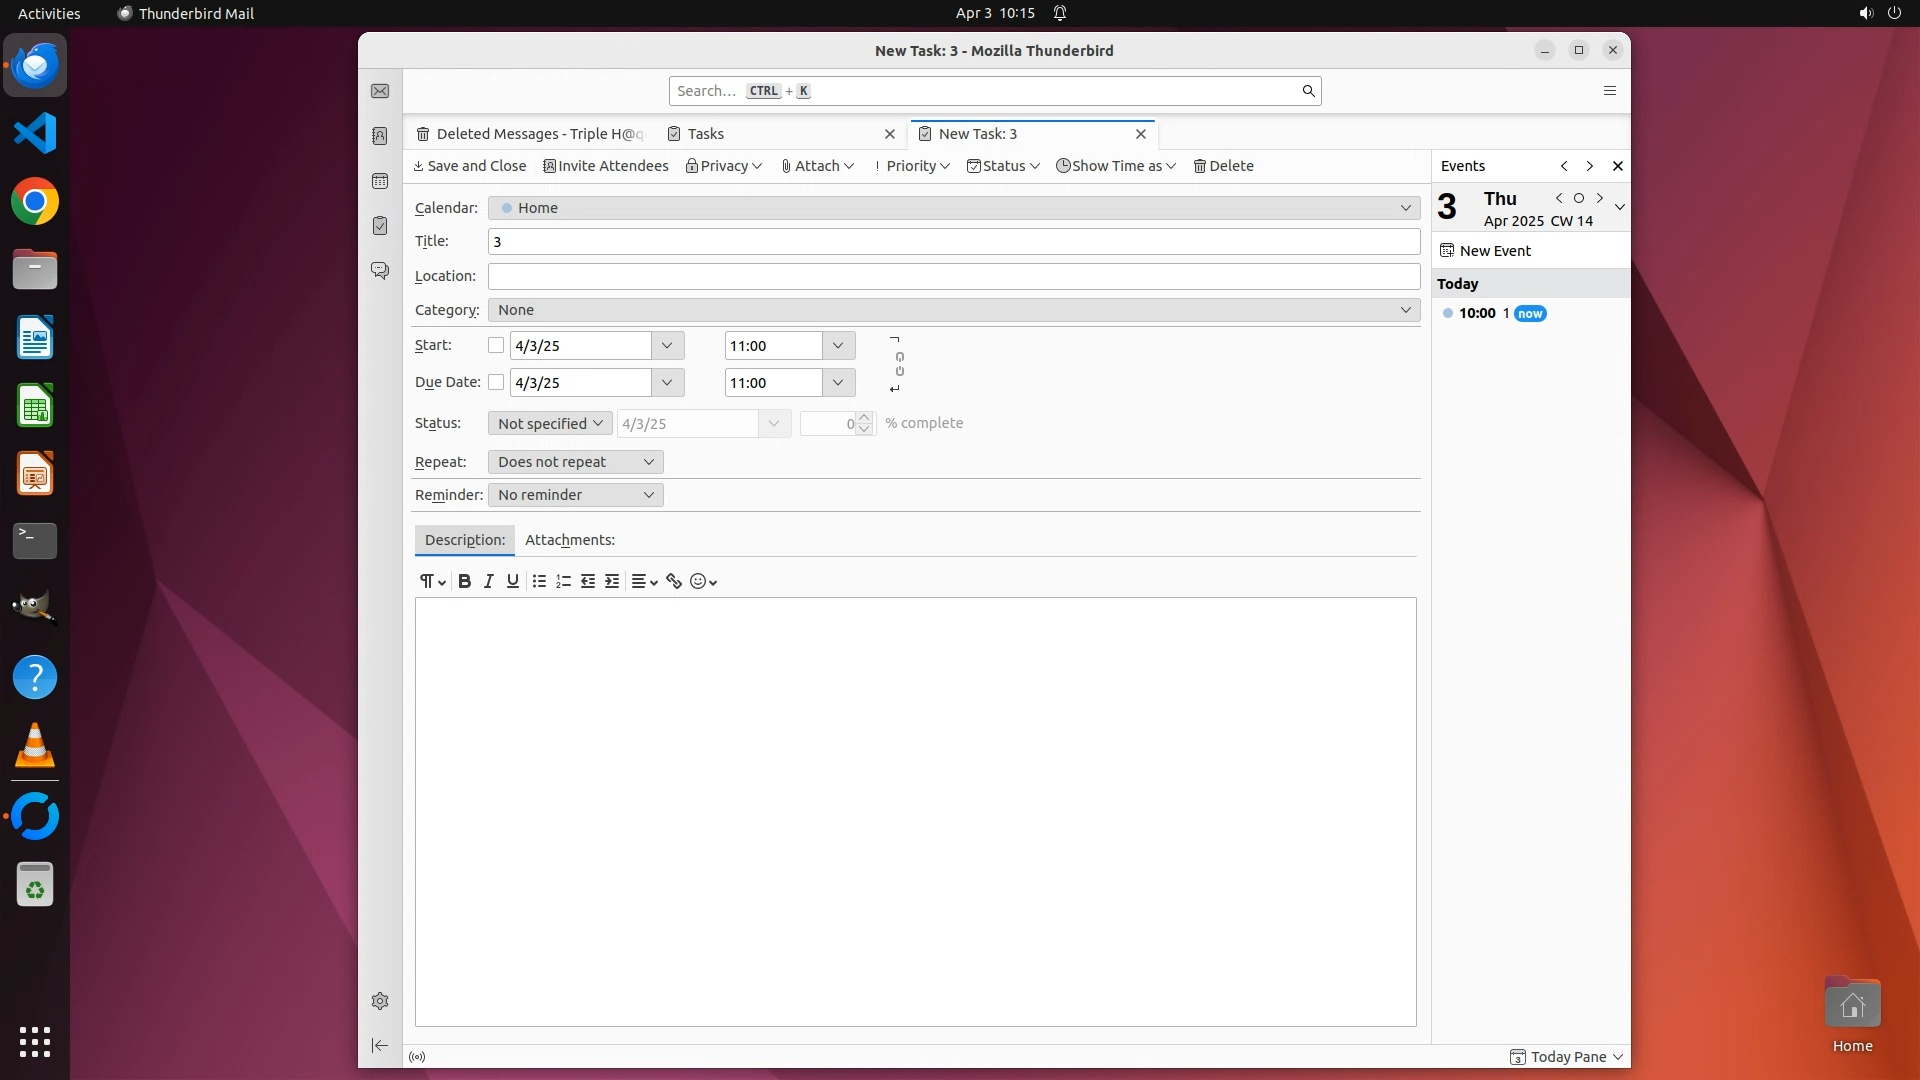Toggle the start/due date link icon
The height and width of the screenshot is (1080, 1920).
899,364
